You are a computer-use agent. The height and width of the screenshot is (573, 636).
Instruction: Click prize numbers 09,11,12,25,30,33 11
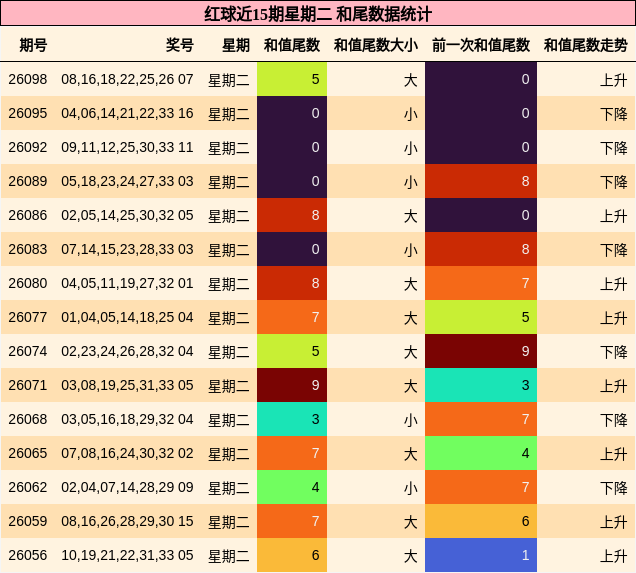pyautogui.click(x=127, y=147)
